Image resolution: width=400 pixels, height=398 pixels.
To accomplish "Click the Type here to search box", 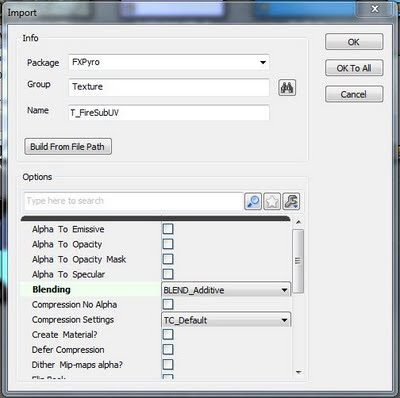I will click(x=134, y=201).
